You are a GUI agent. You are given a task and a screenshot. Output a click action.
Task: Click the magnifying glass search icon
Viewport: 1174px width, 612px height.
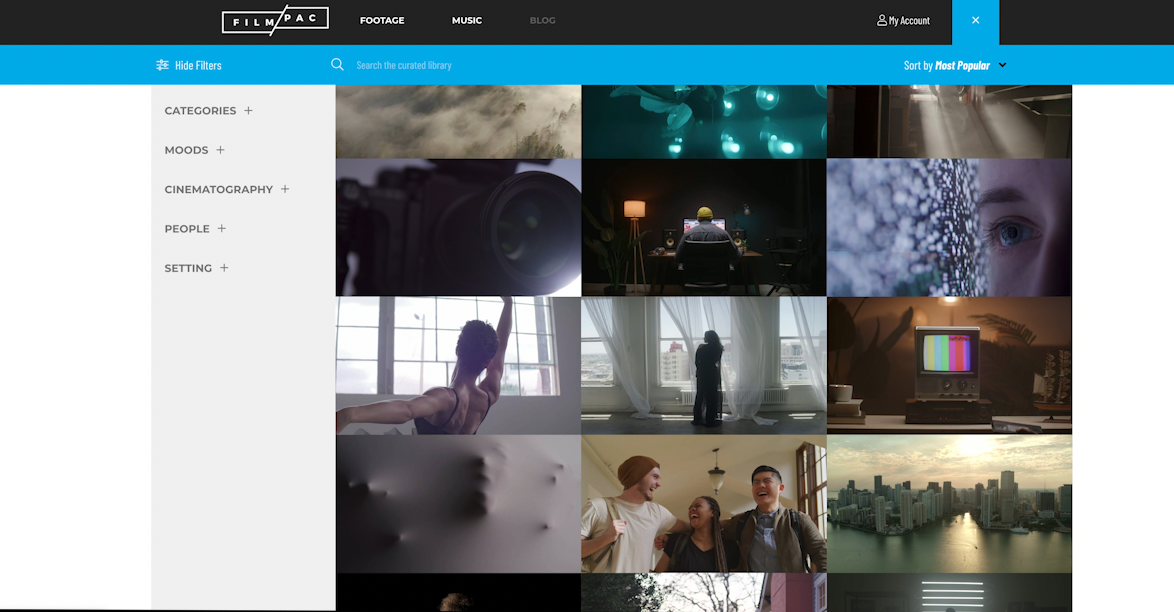tap(337, 64)
